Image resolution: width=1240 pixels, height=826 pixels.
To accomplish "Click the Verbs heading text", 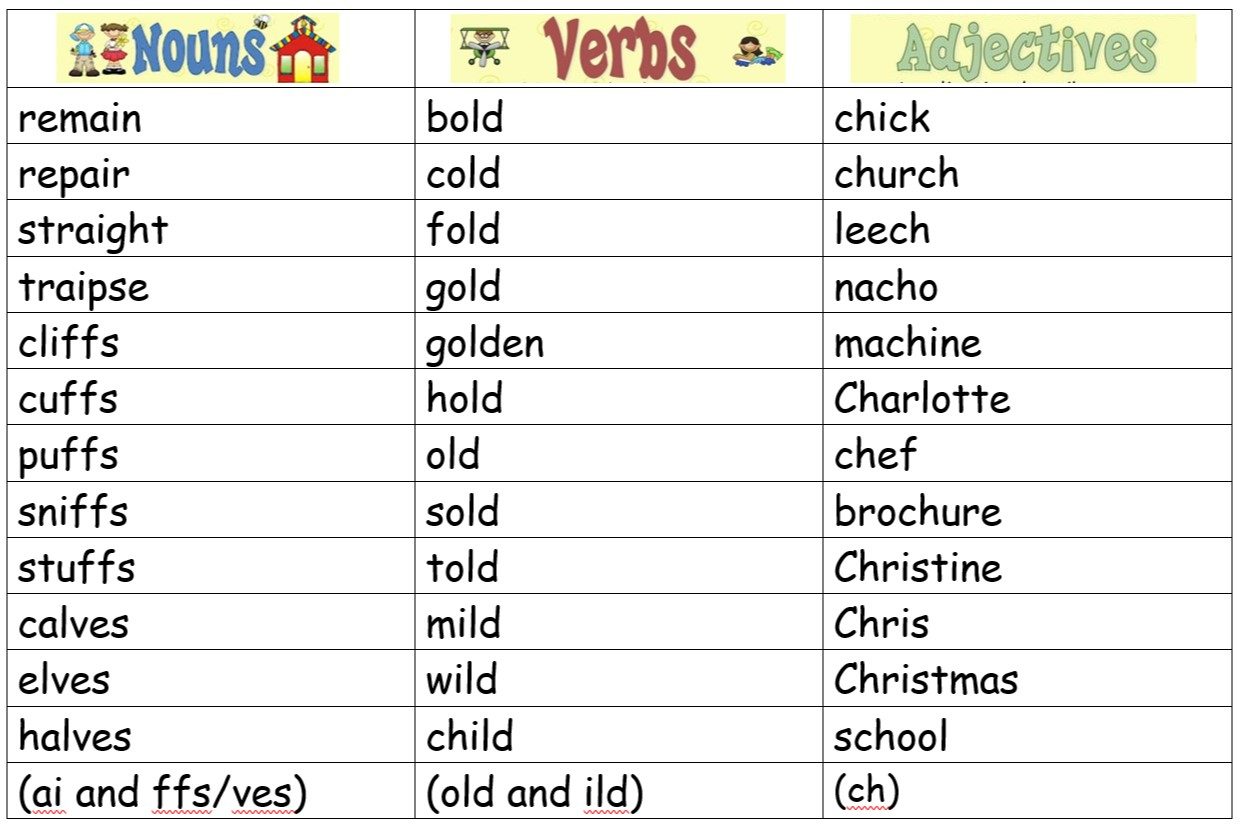I will pyautogui.click(x=620, y=50).
